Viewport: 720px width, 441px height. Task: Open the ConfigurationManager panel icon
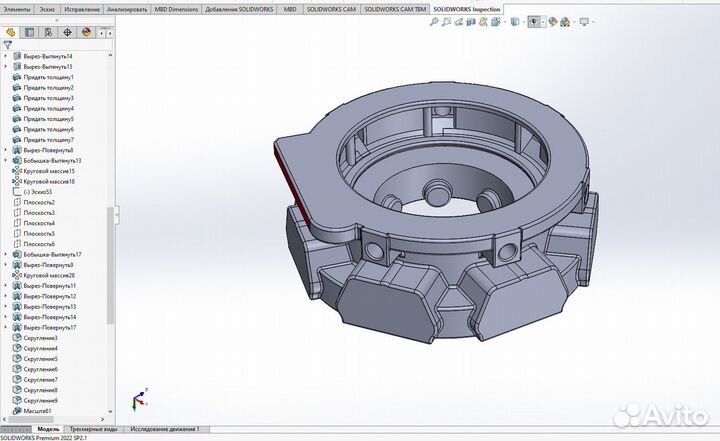point(48,31)
